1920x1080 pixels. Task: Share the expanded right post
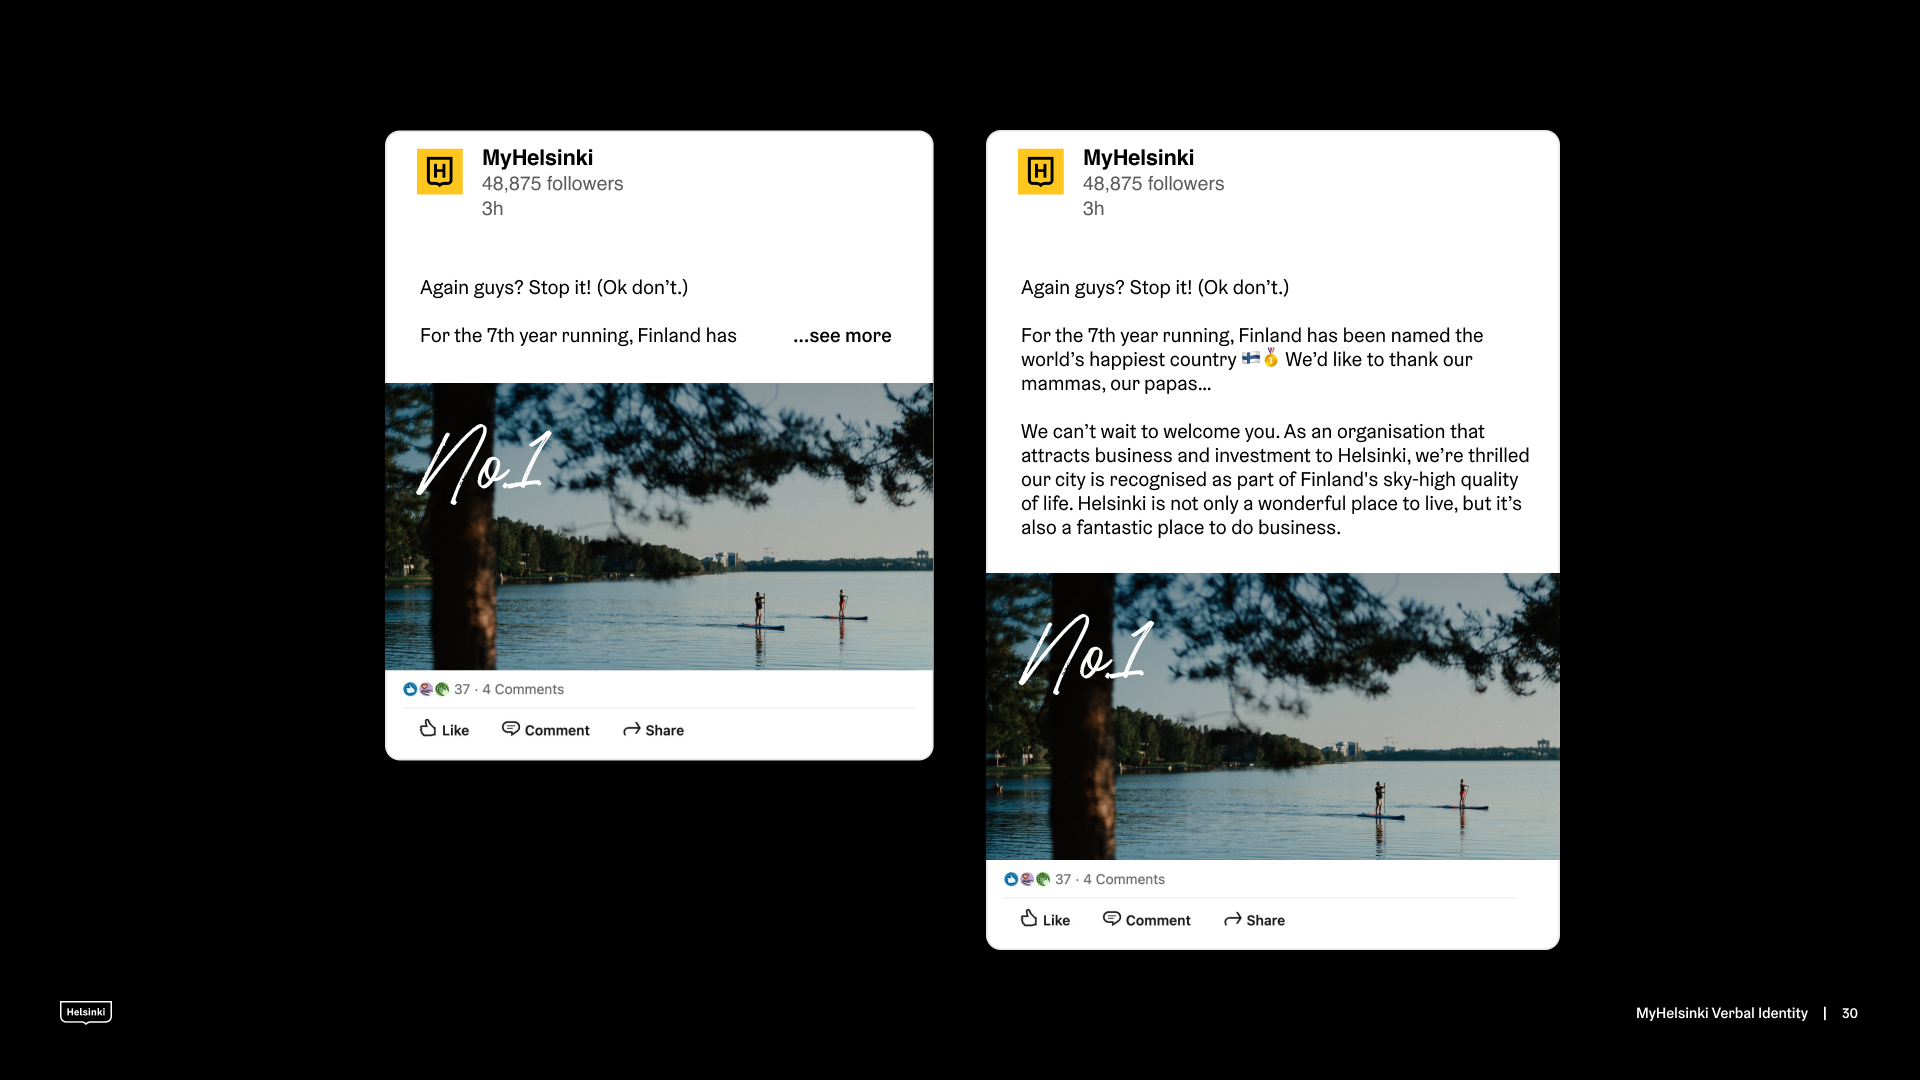1254,919
